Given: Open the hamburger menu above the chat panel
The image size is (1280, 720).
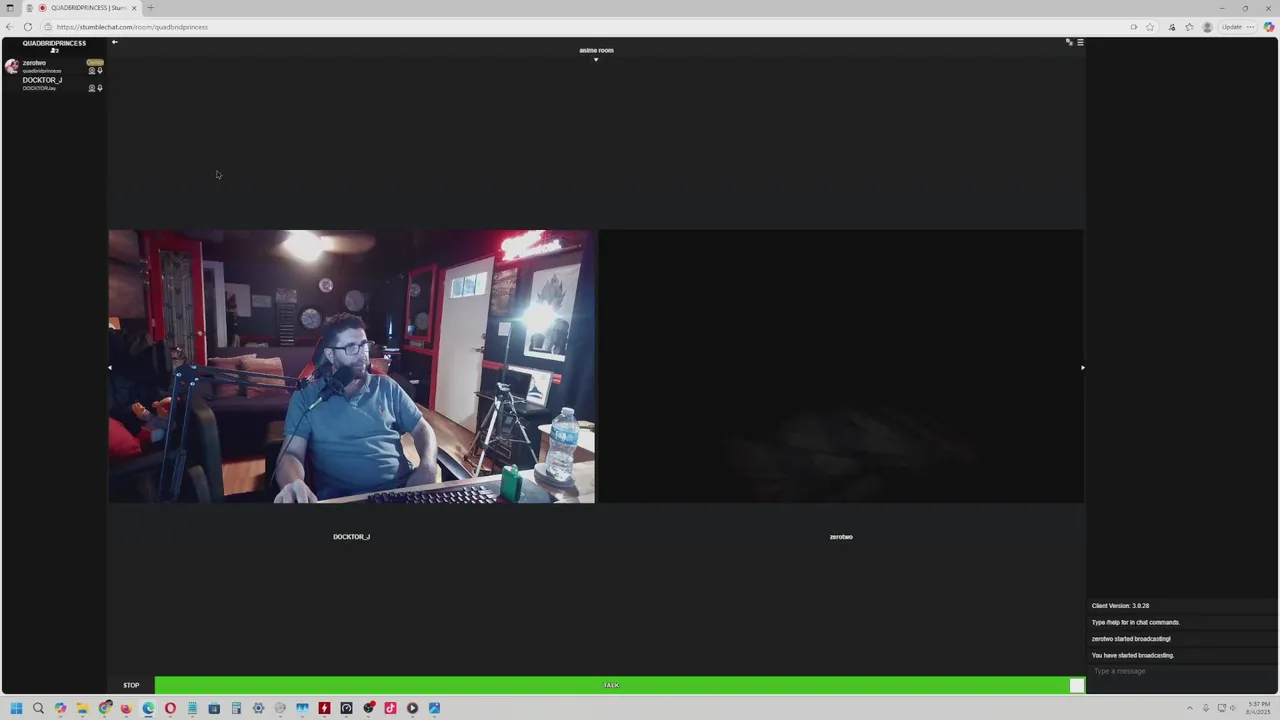Looking at the screenshot, I should (x=1080, y=42).
